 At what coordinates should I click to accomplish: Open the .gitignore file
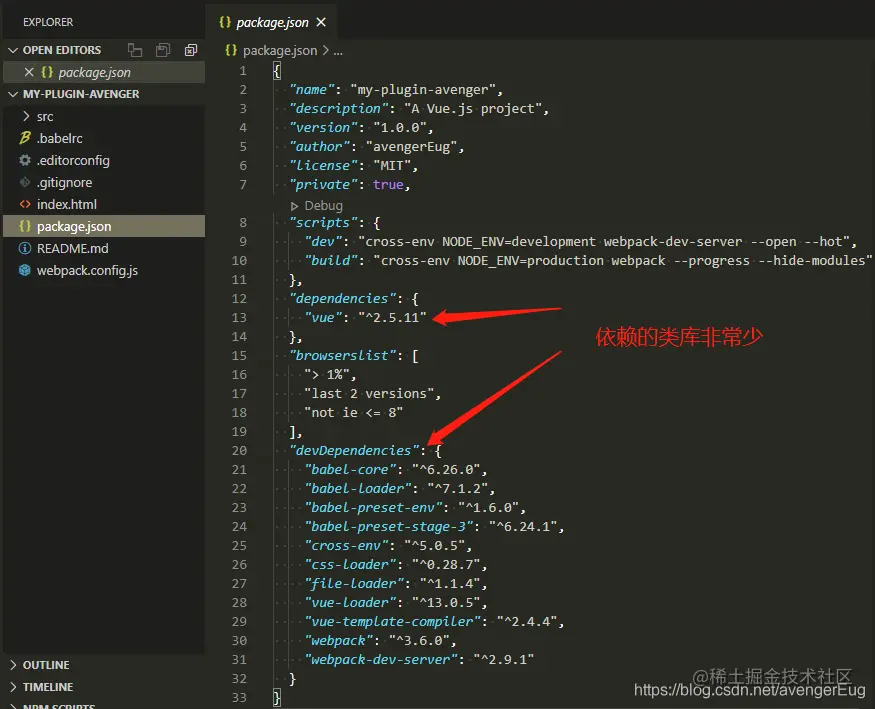tap(64, 182)
